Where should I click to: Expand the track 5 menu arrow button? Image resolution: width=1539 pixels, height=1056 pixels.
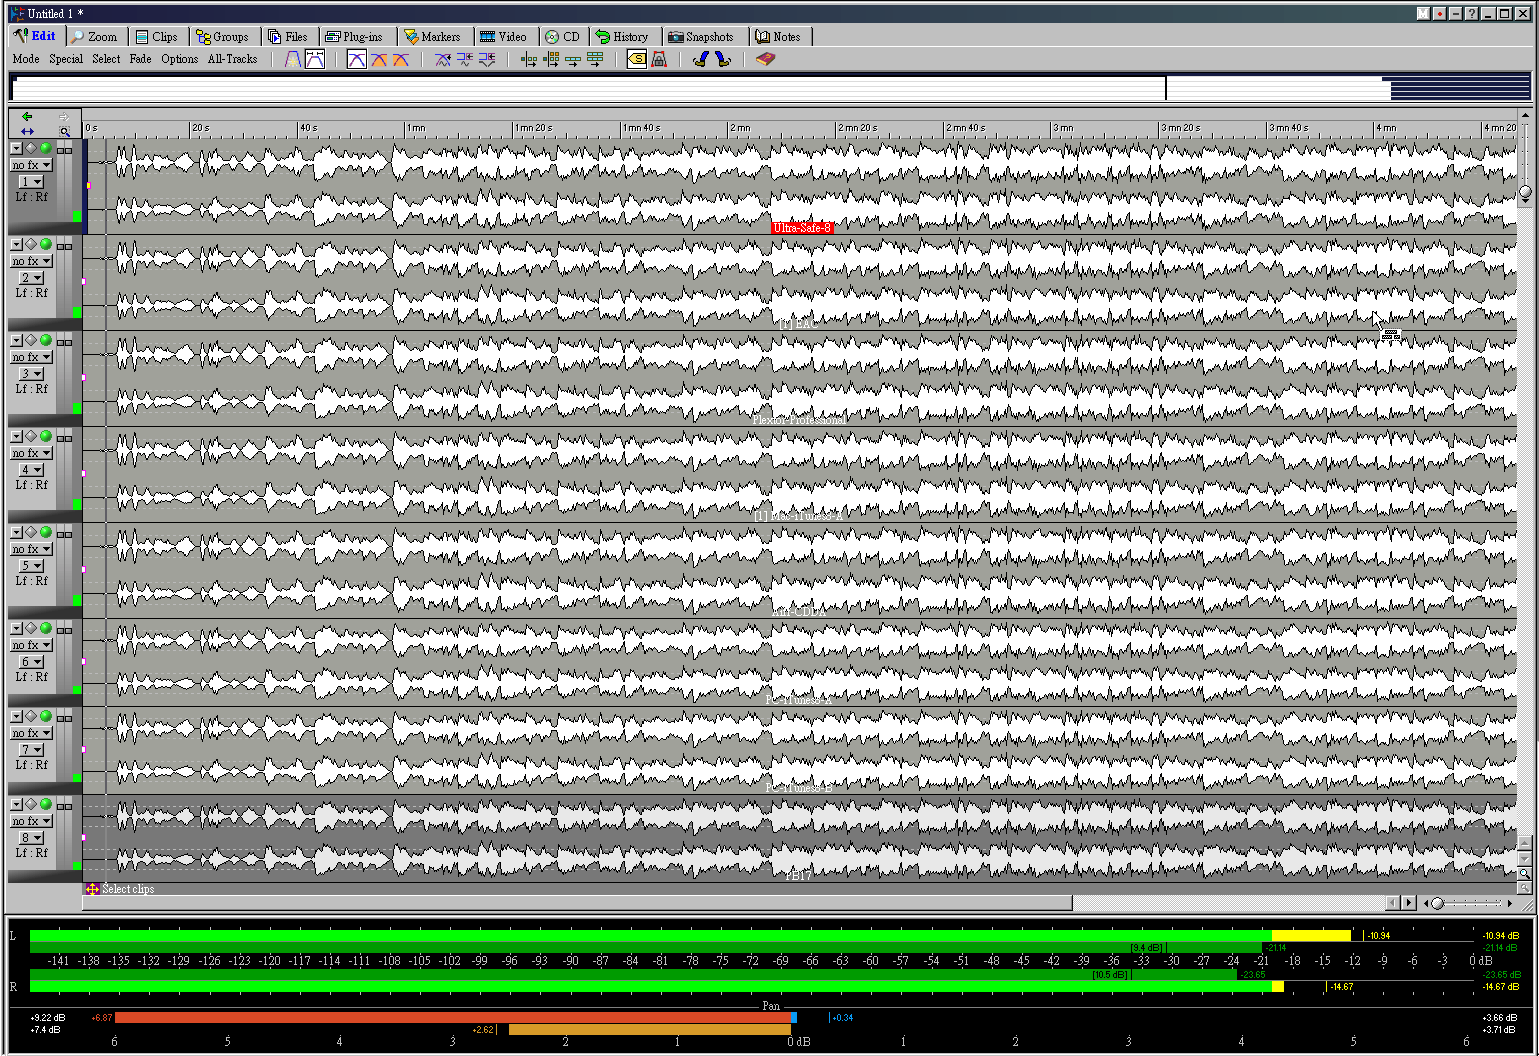[16, 532]
